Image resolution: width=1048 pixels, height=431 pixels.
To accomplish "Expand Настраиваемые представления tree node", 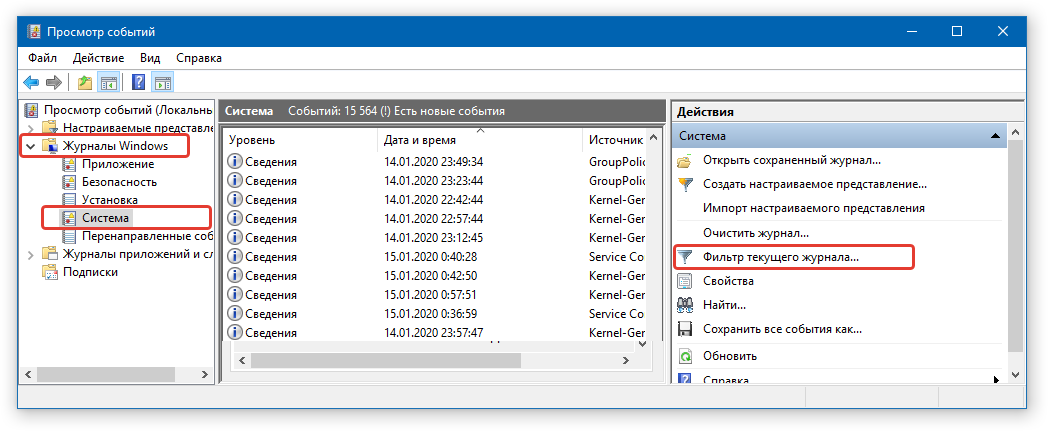I will [x=30, y=128].
